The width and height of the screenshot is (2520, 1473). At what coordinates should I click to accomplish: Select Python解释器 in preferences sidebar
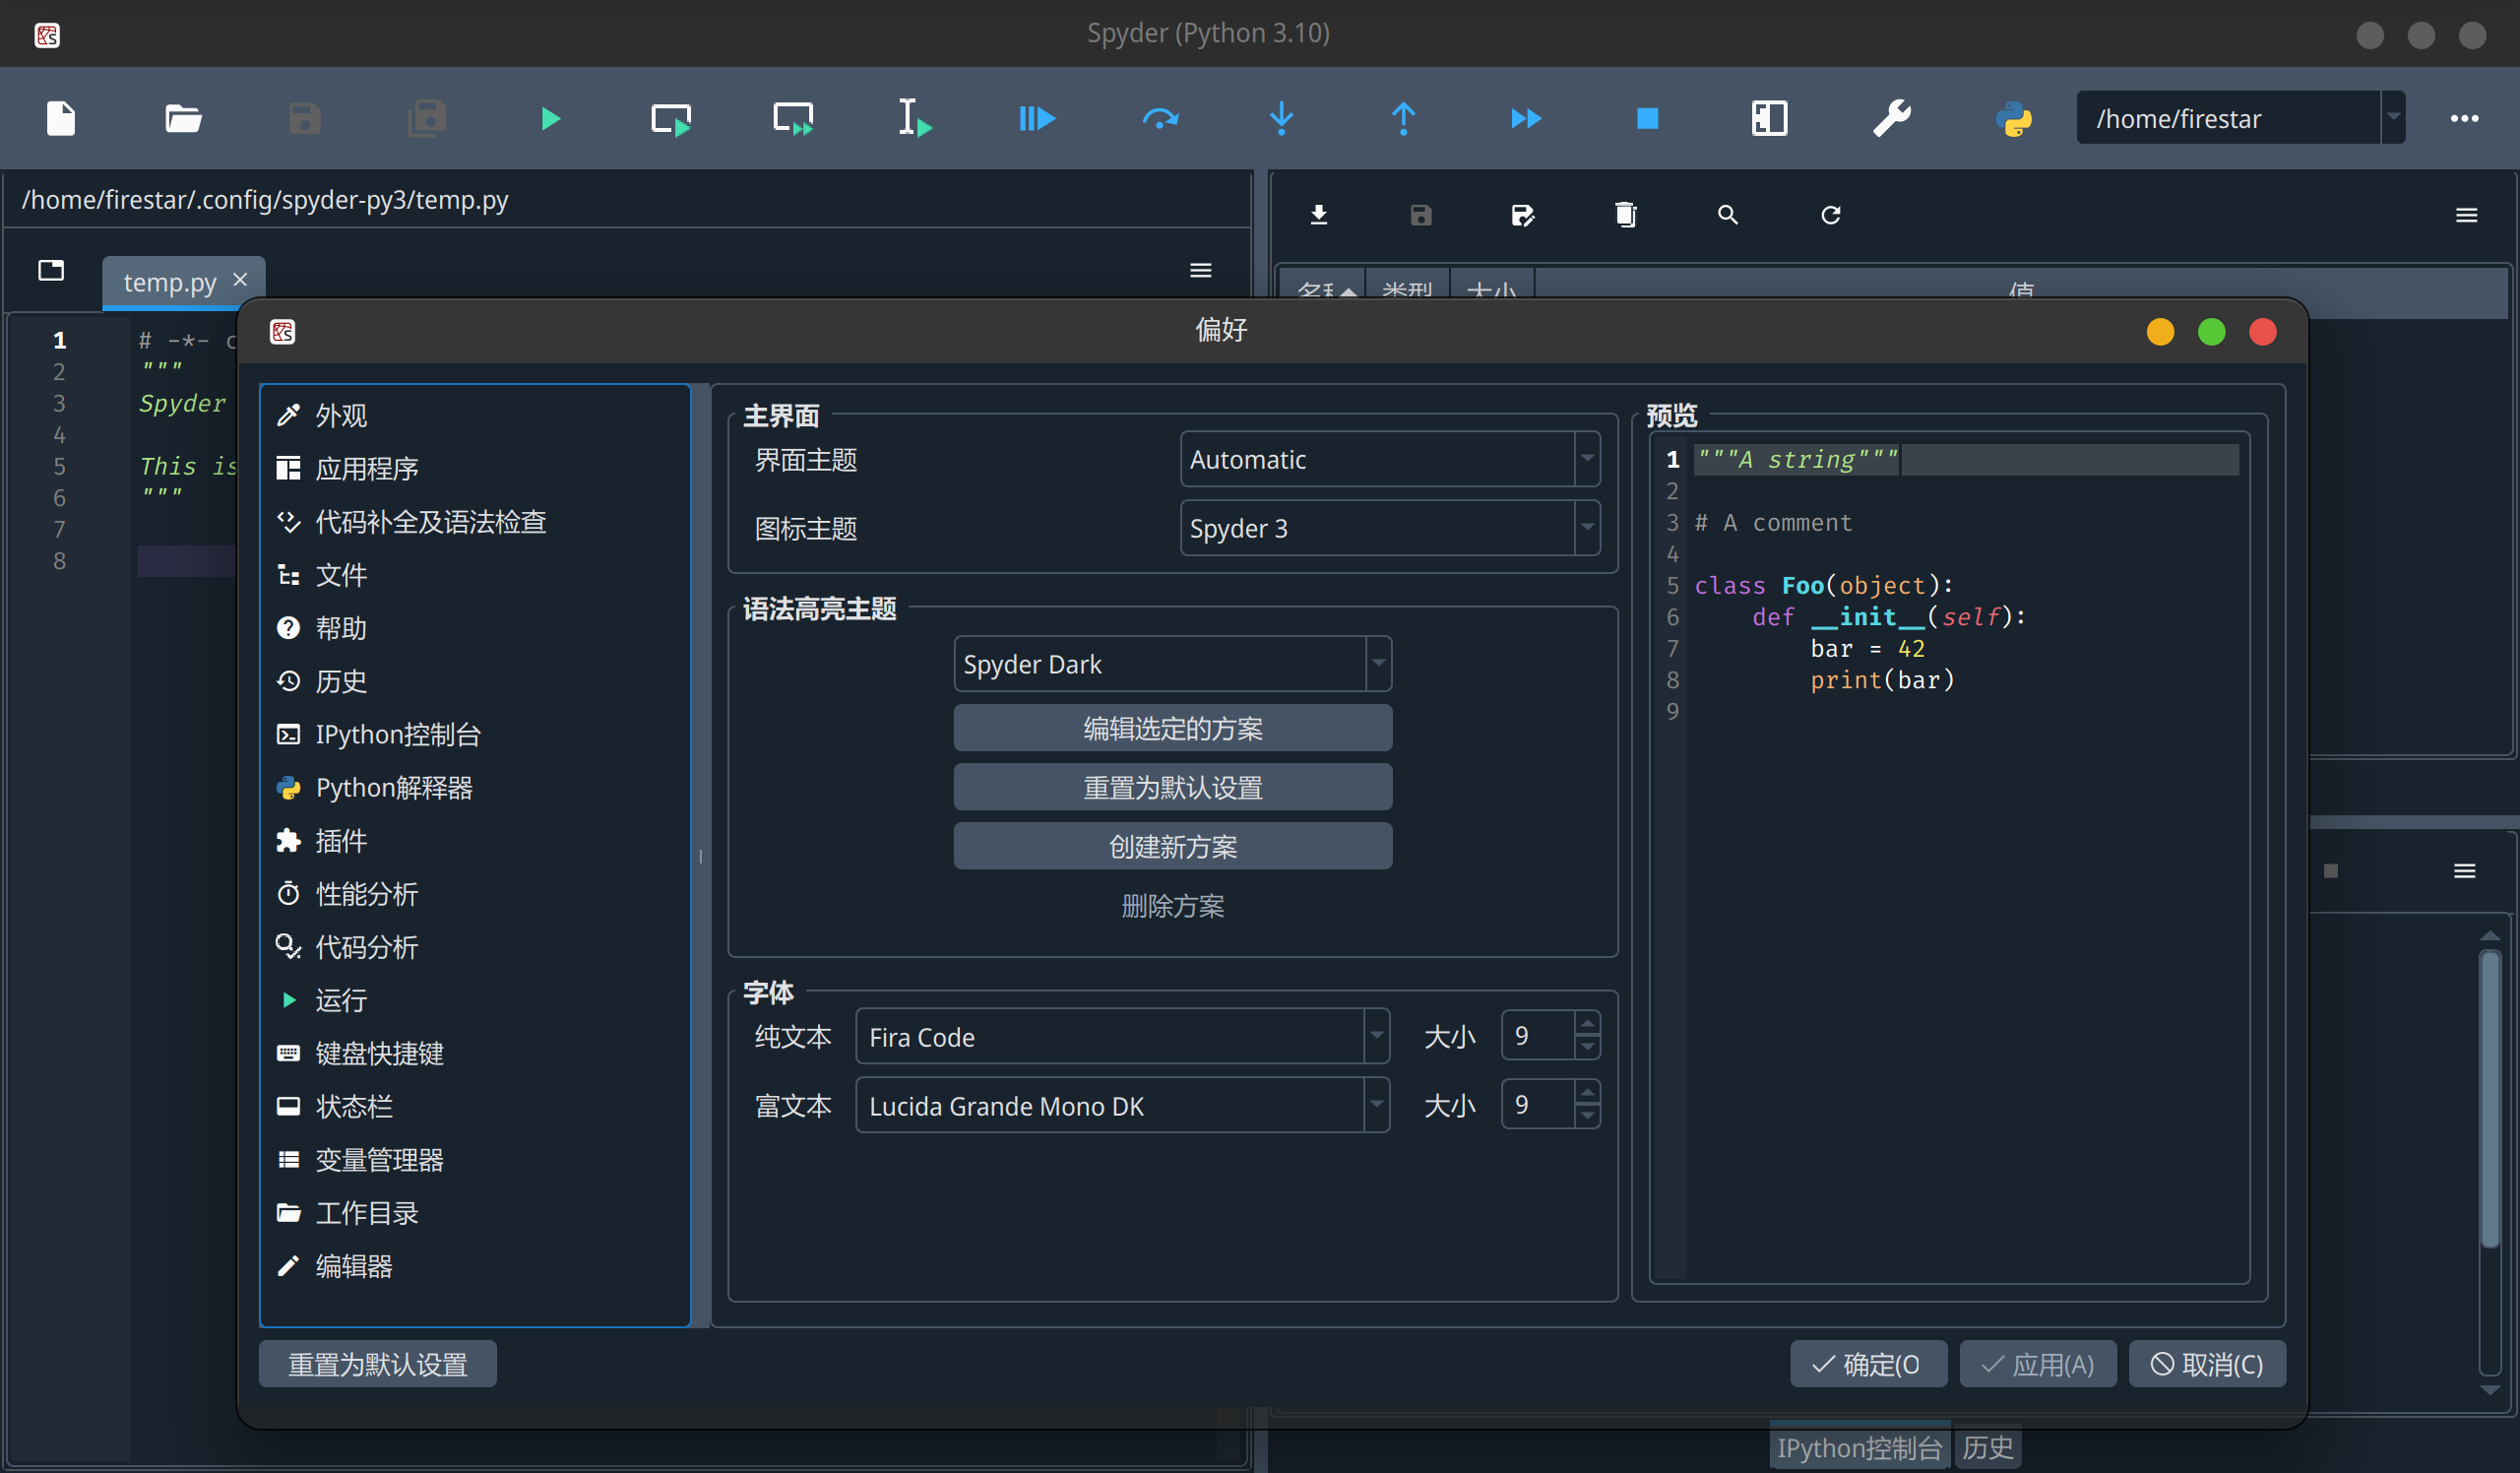(x=474, y=787)
